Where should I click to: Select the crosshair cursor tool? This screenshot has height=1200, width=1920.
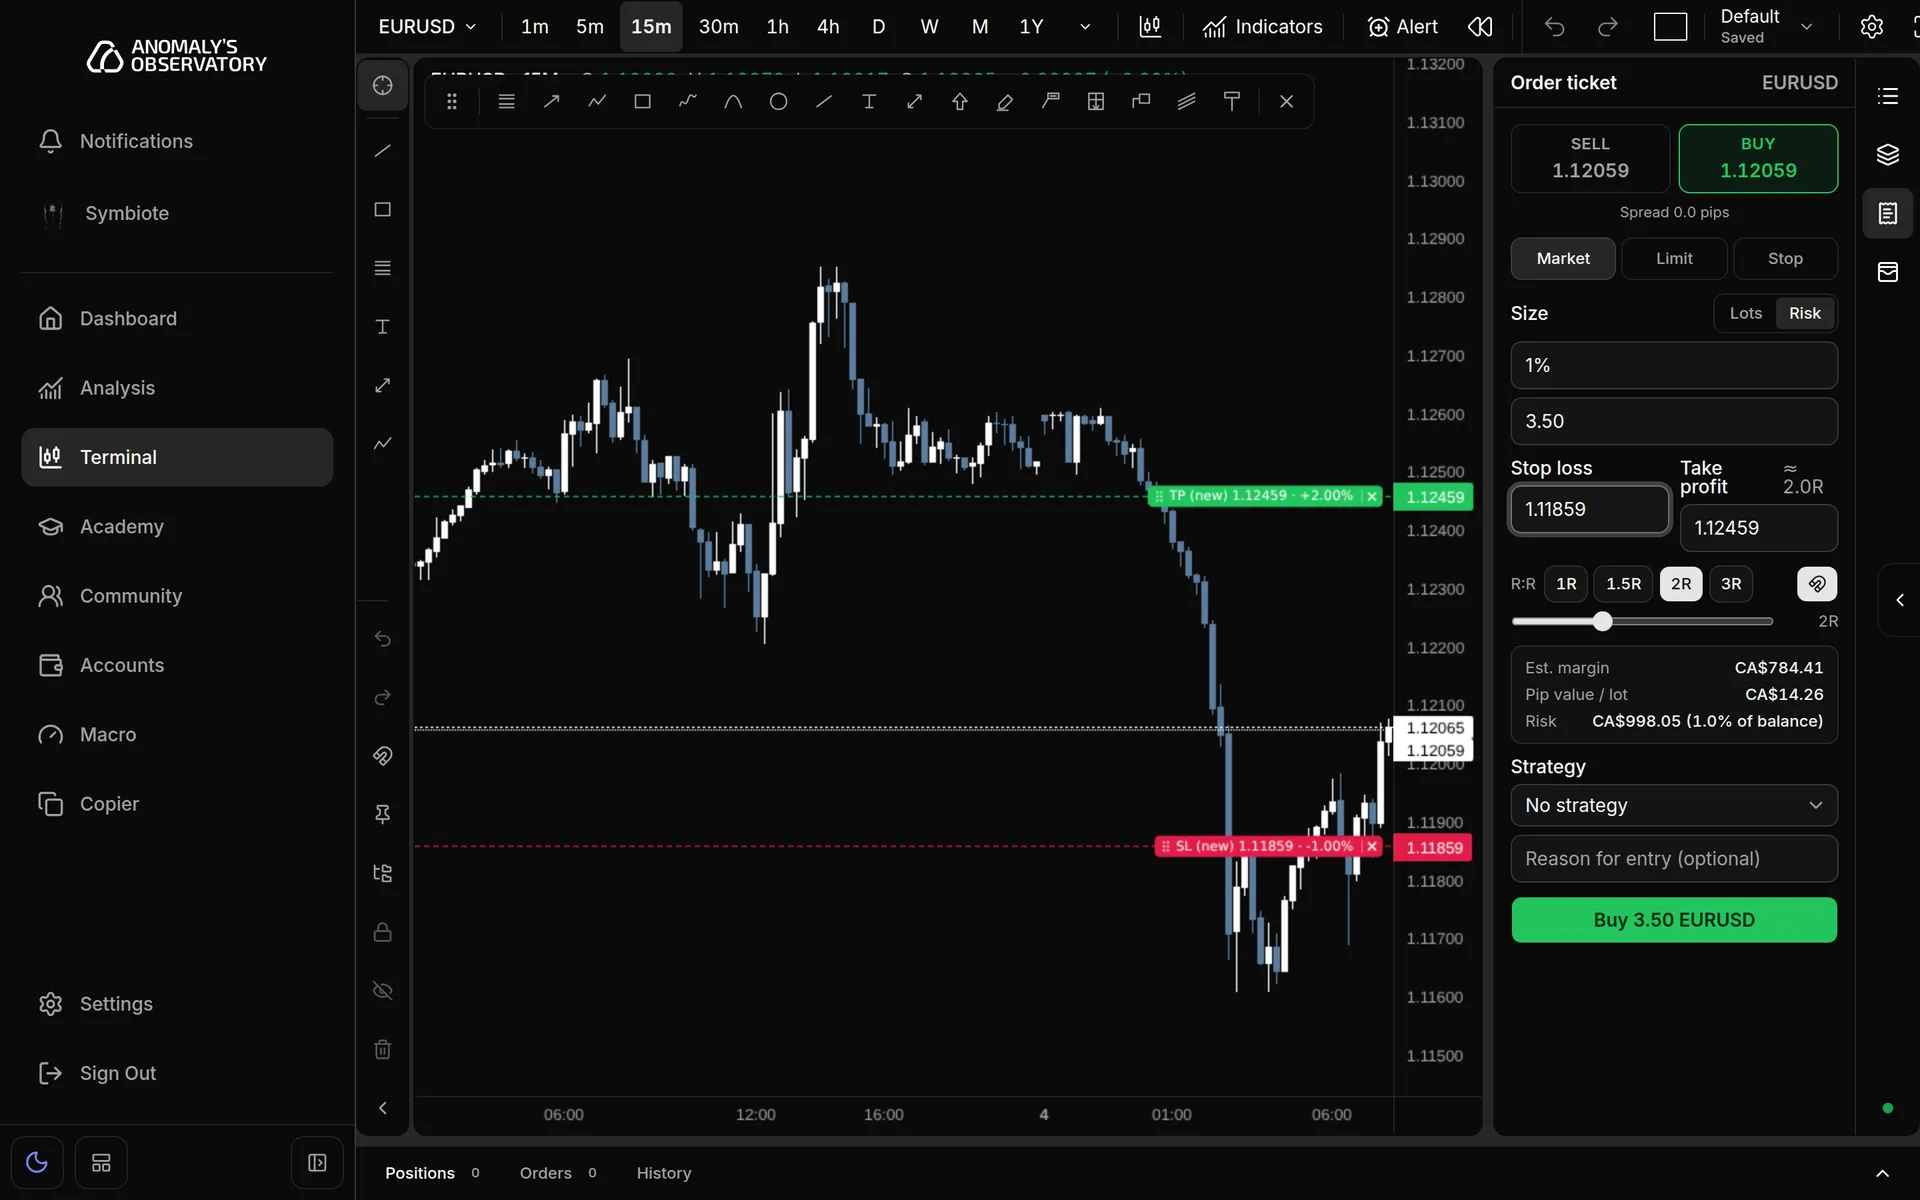click(x=382, y=86)
